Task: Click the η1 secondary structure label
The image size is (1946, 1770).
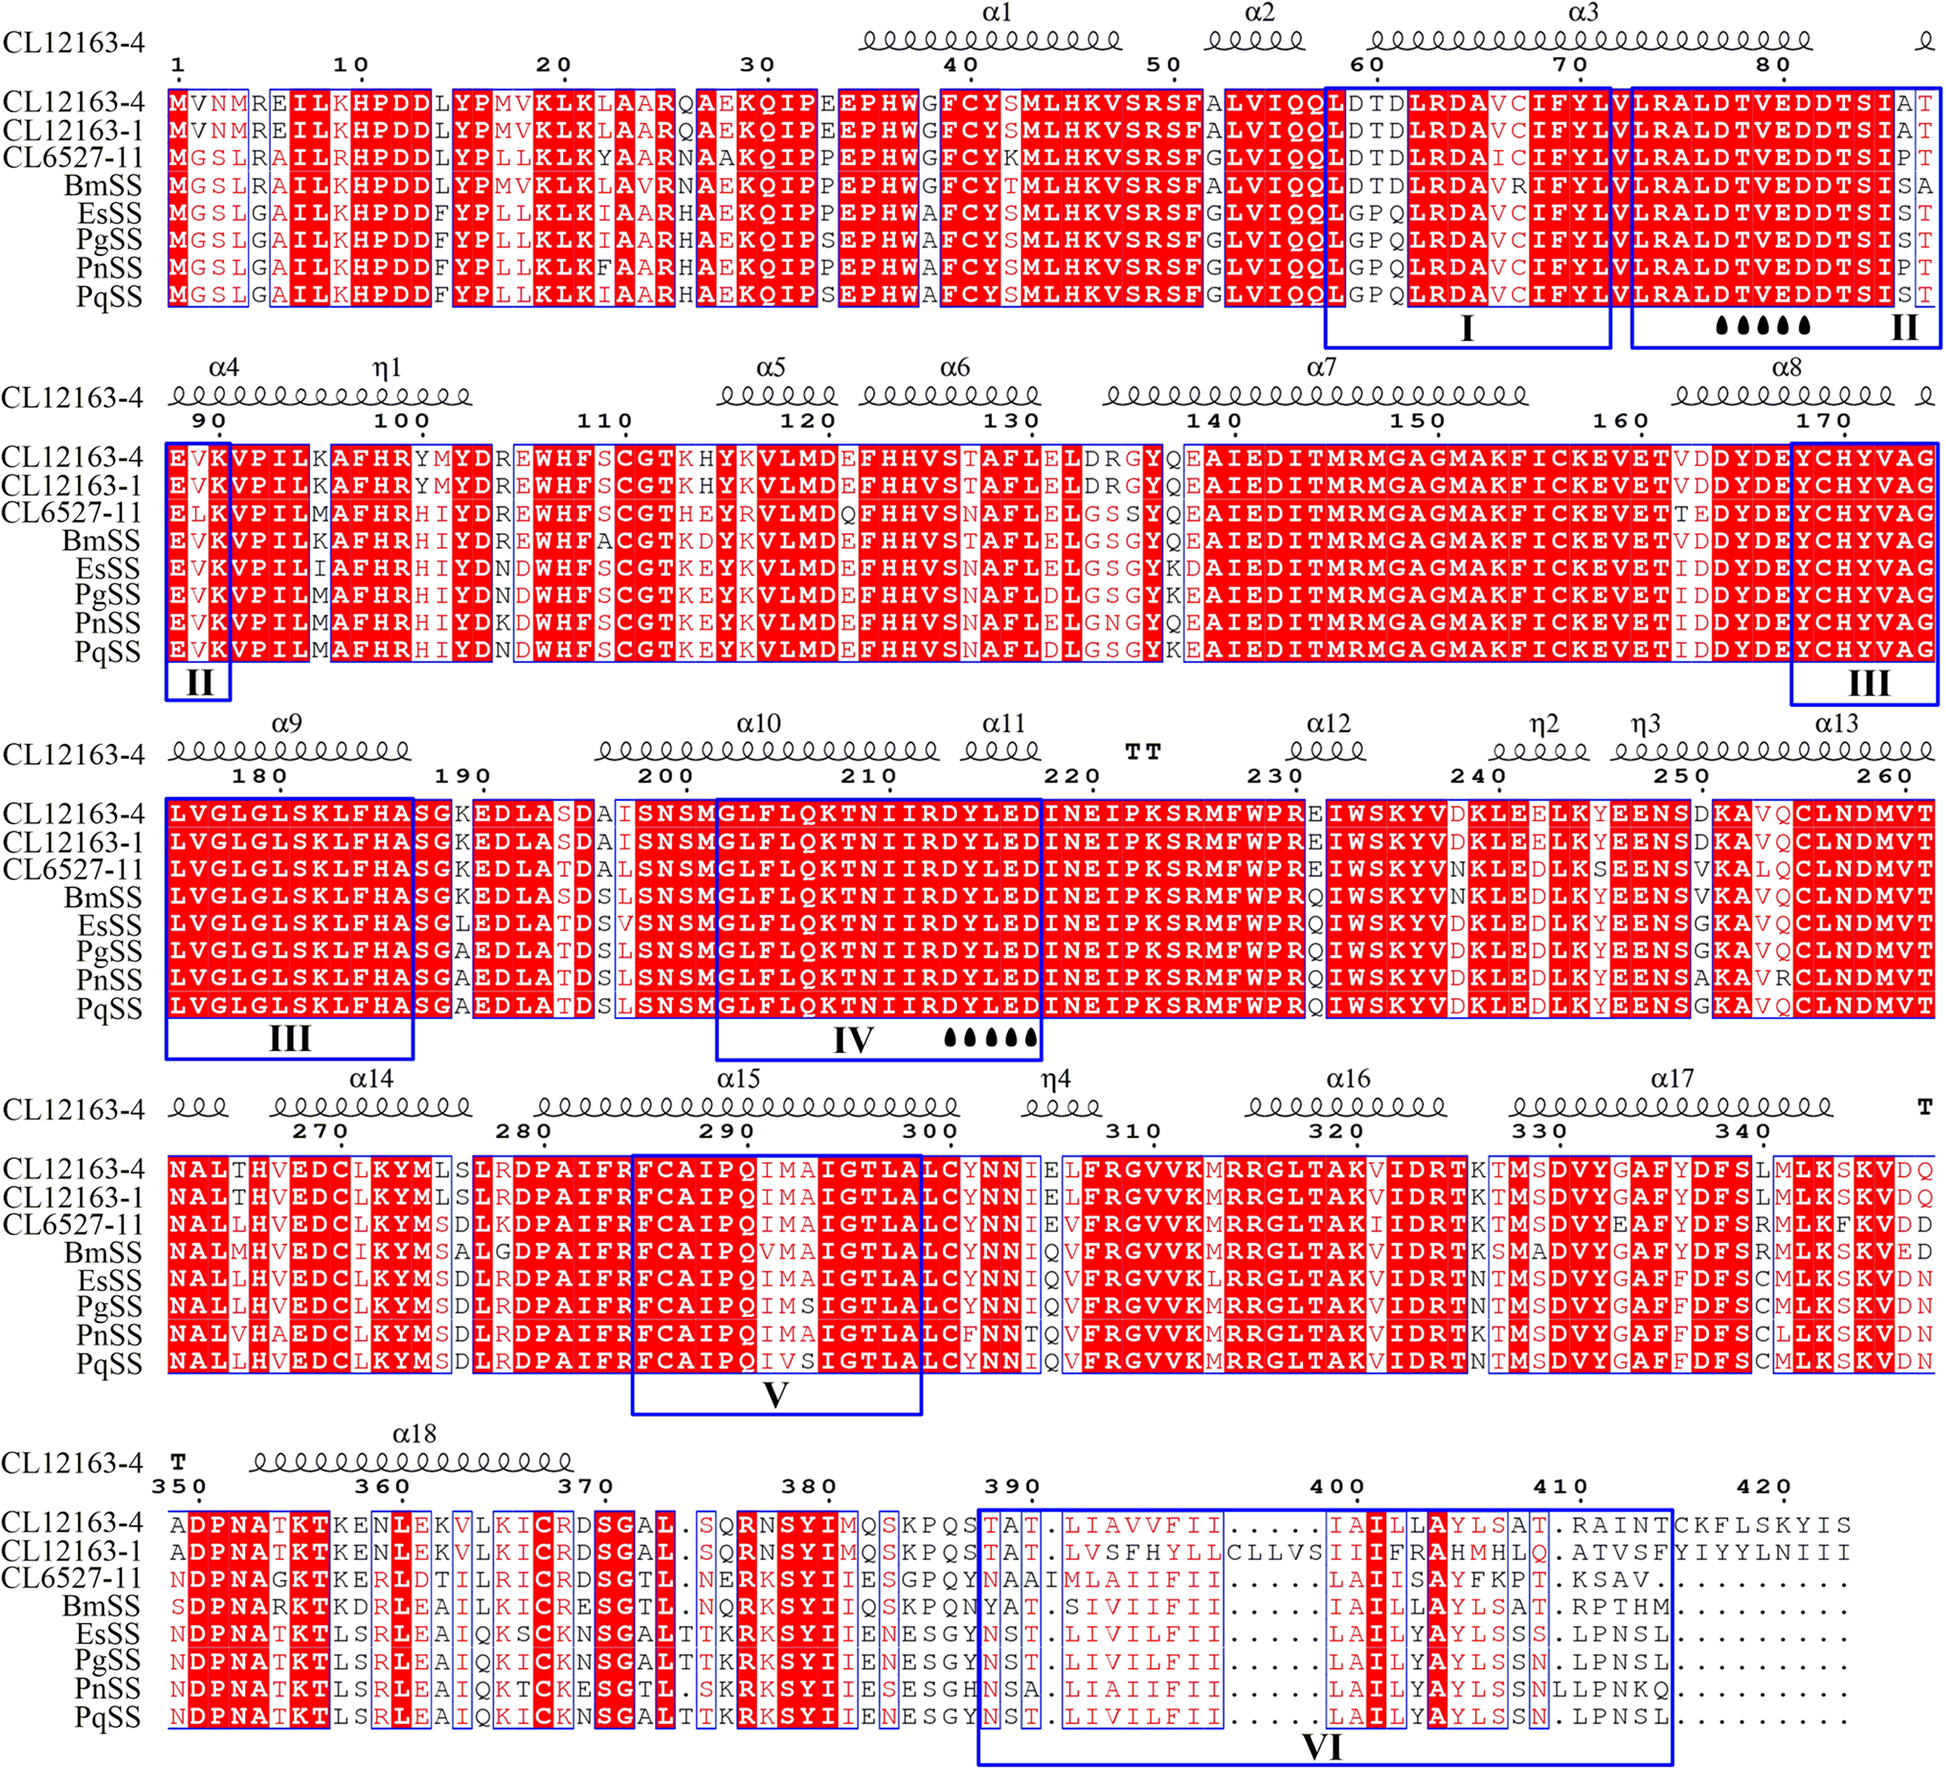Action: pyautogui.click(x=387, y=369)
